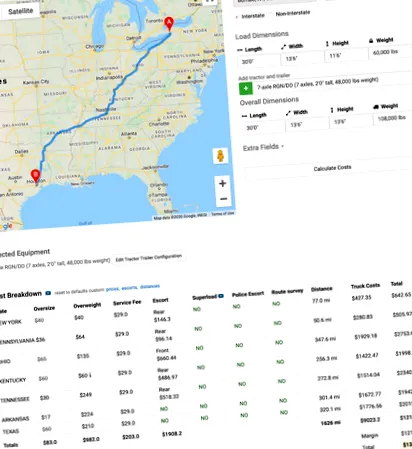Open the custom distances link
This screenshot has width=412, height=449.
click(x=150, y=286)
